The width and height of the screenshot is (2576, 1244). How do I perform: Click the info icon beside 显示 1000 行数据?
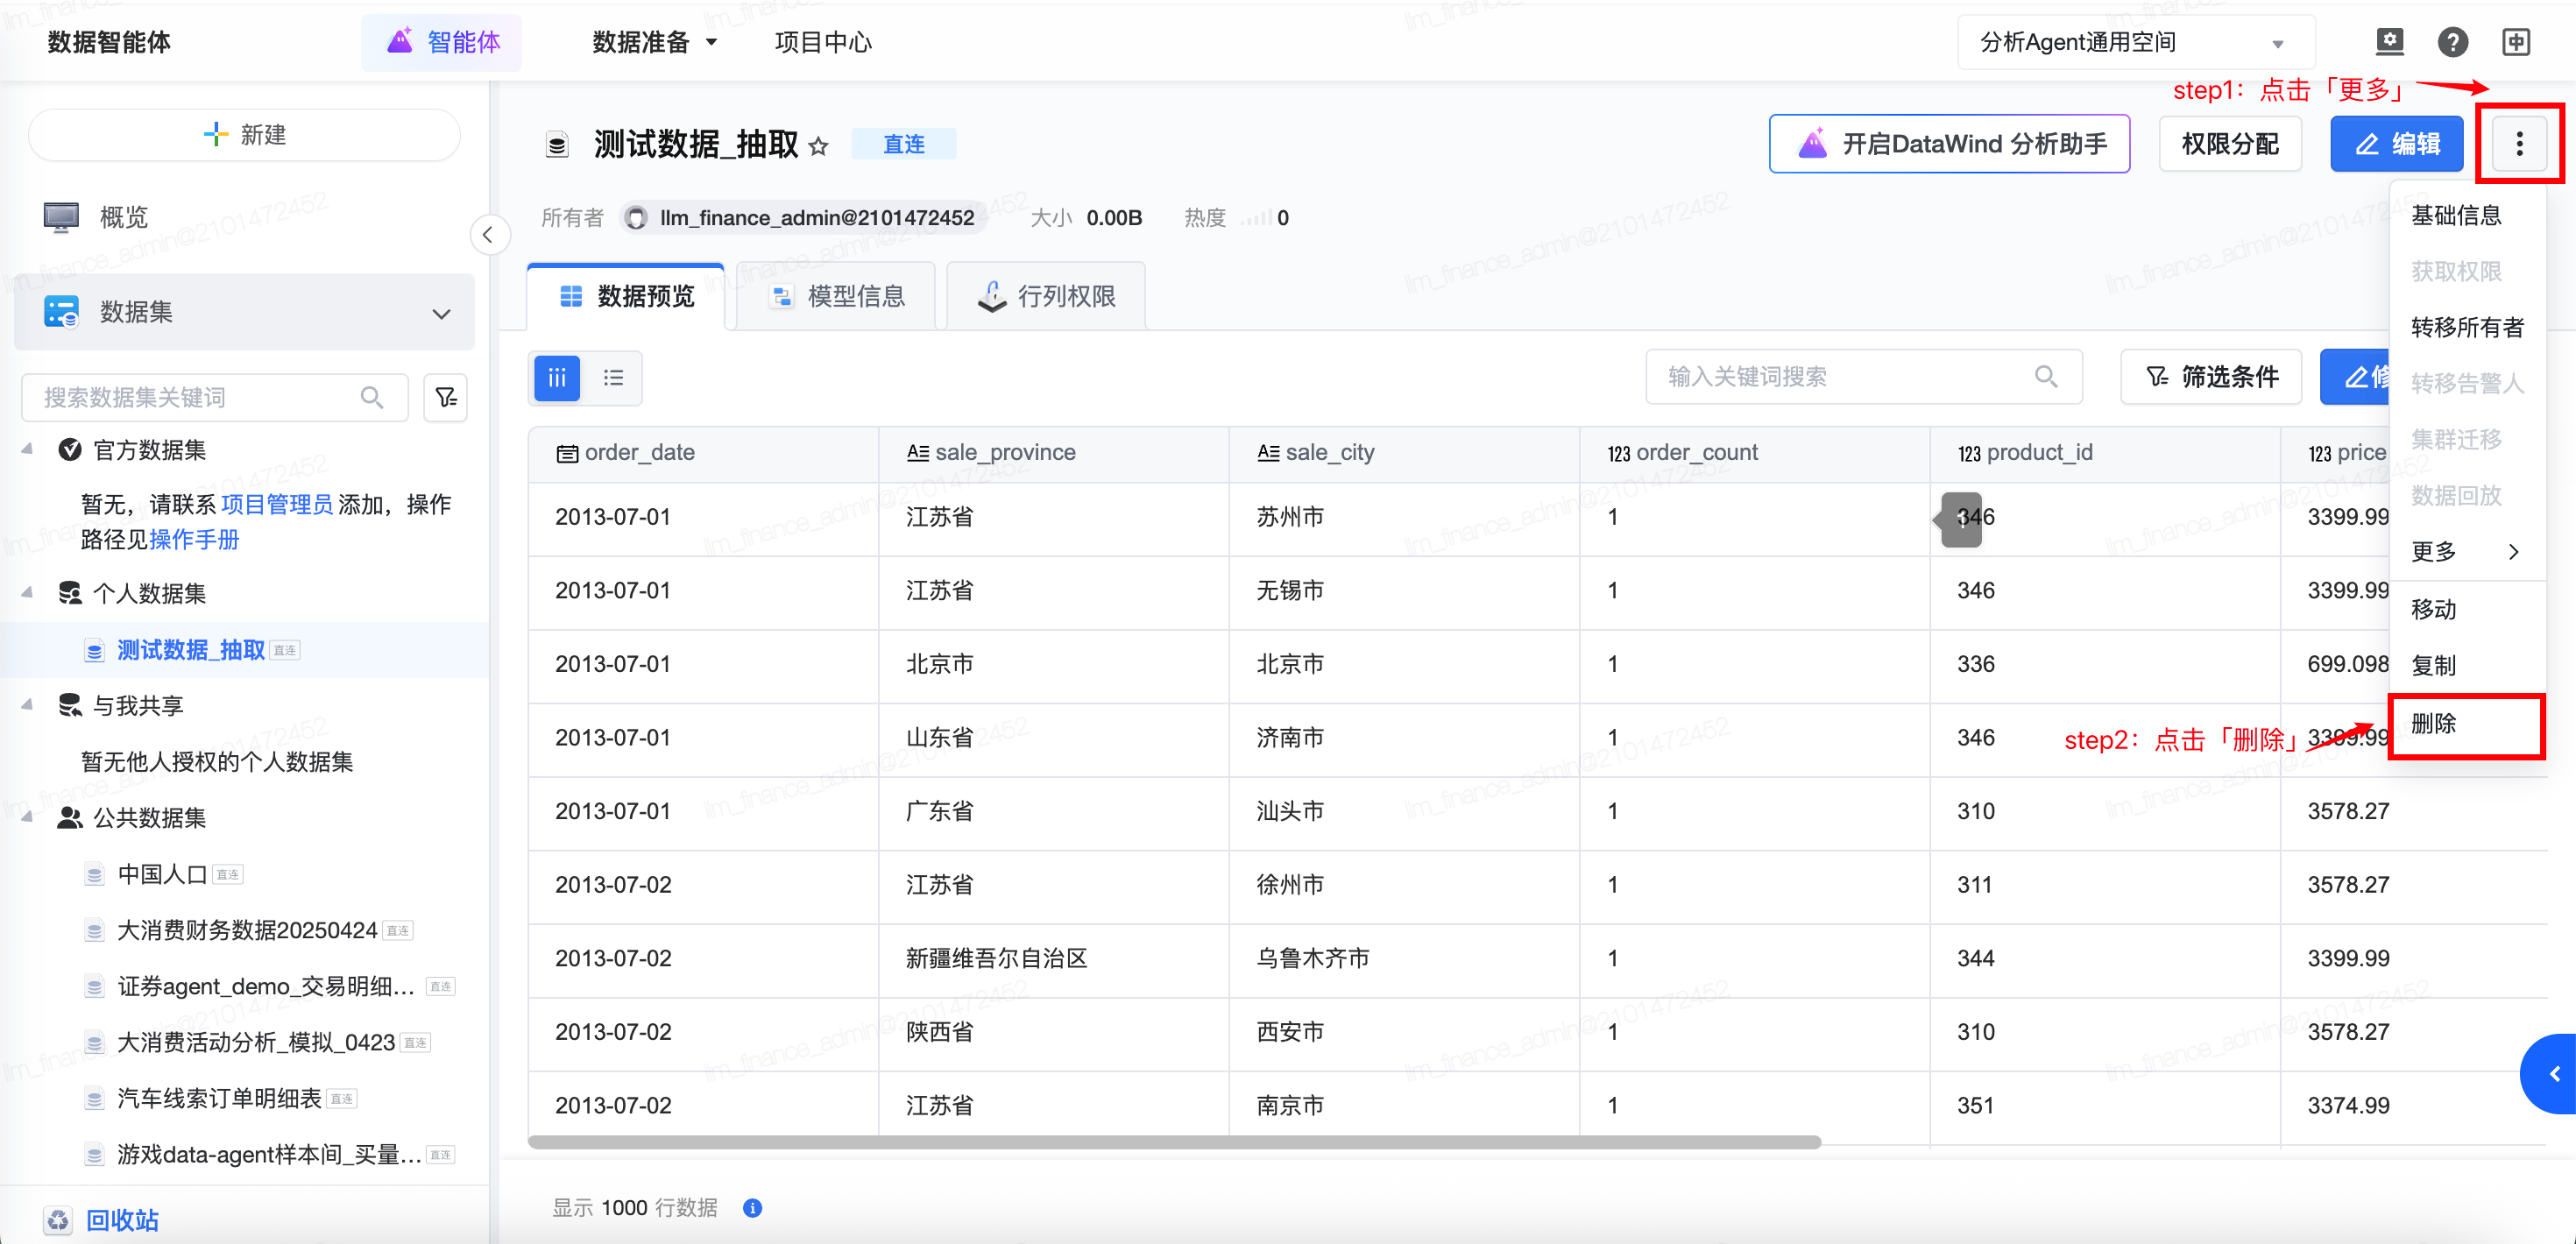752,1208
